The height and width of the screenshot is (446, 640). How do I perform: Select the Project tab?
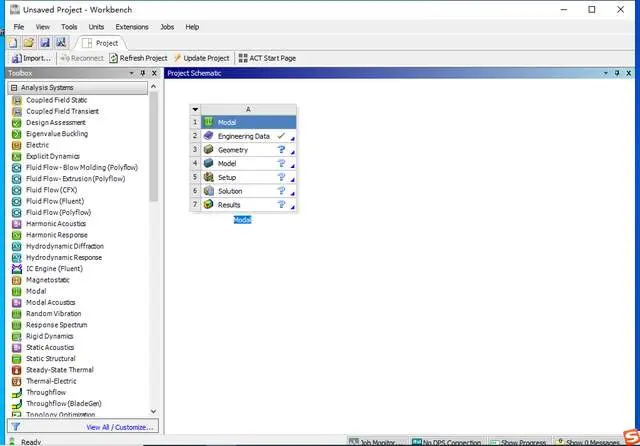101,43
